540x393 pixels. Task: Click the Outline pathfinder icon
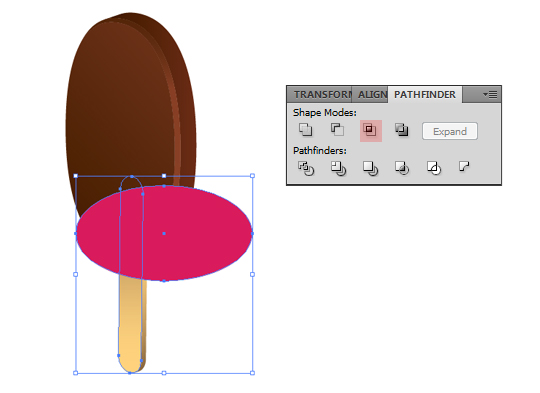pos(434,168)
